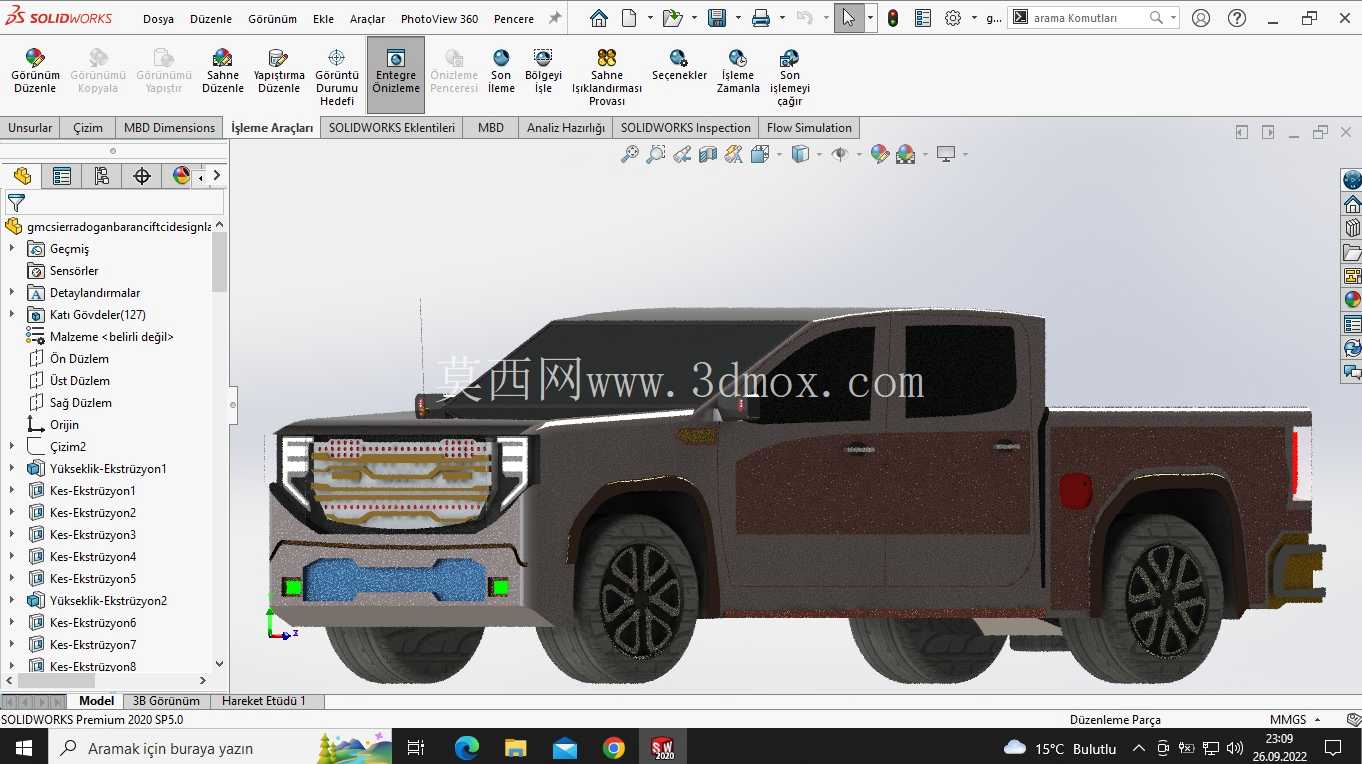Screen dimensions: 1362x764
Task: Open Chrome from the taskbar
Action: tap(614, 748)
